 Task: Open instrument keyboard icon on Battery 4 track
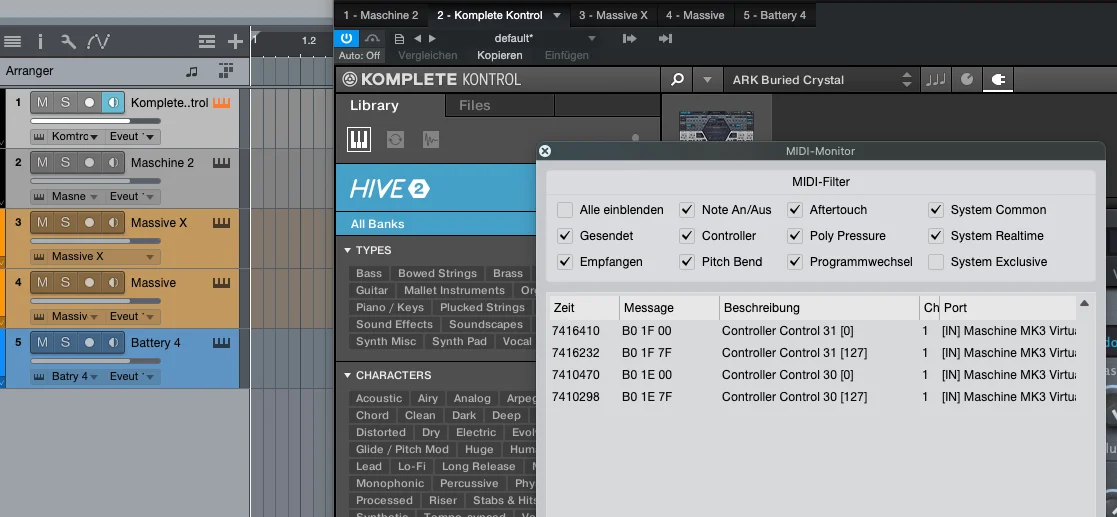(222, 343)
